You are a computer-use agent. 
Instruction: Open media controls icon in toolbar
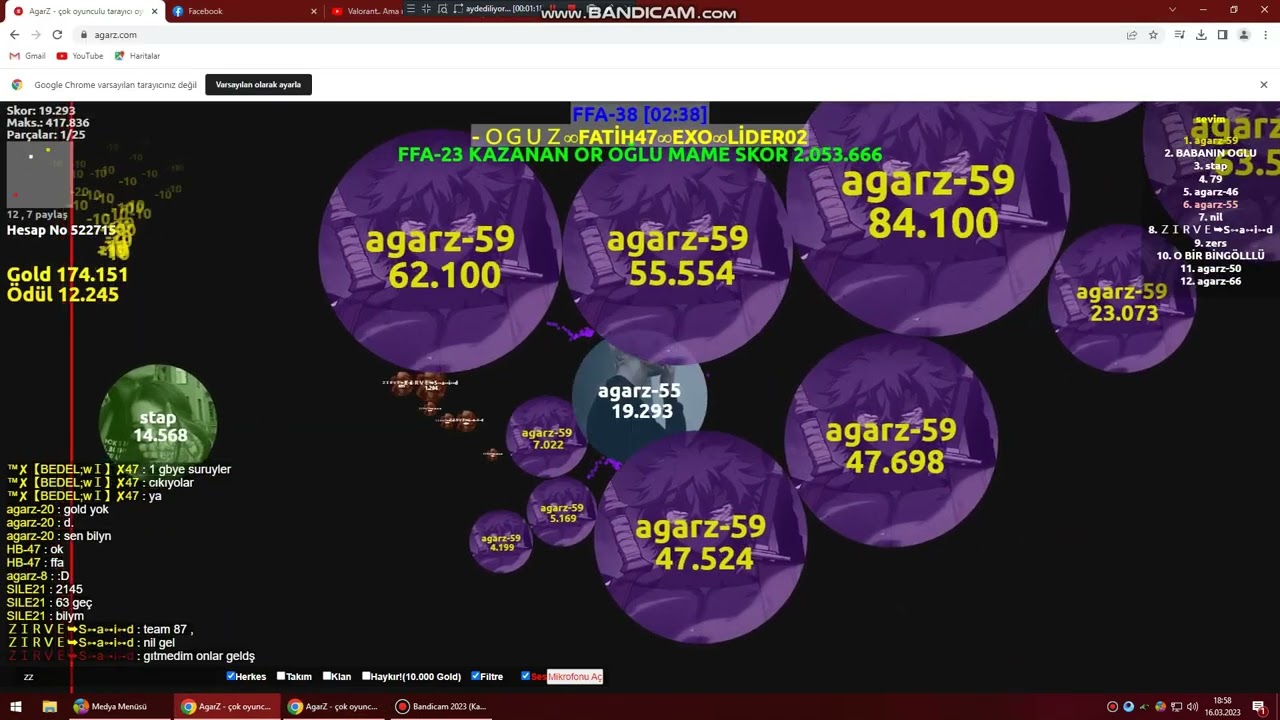(x=1180, y=34)
